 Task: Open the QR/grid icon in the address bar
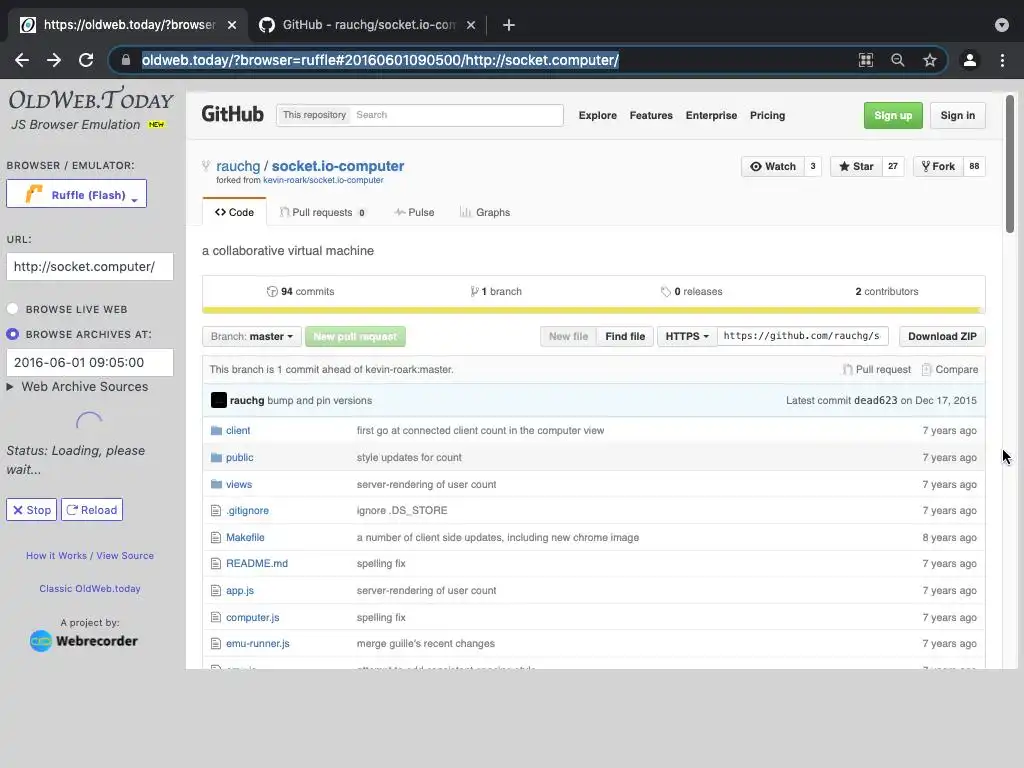click(866, 60)
